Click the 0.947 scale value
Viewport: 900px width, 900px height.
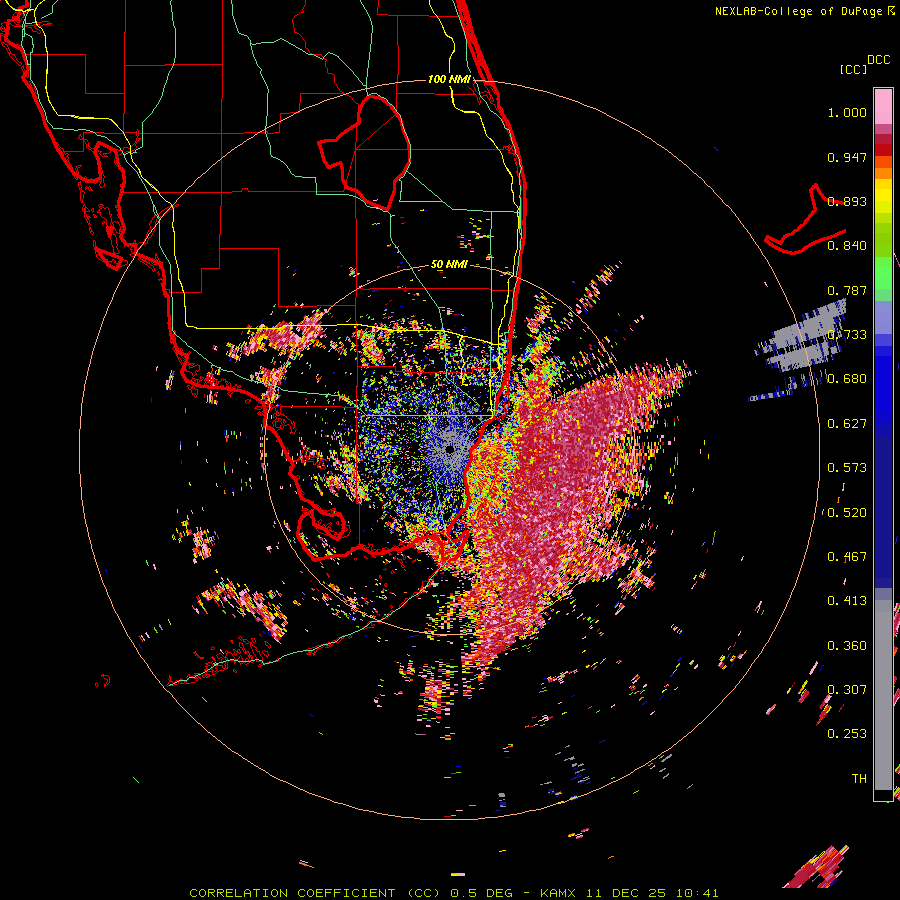point(847,157)
